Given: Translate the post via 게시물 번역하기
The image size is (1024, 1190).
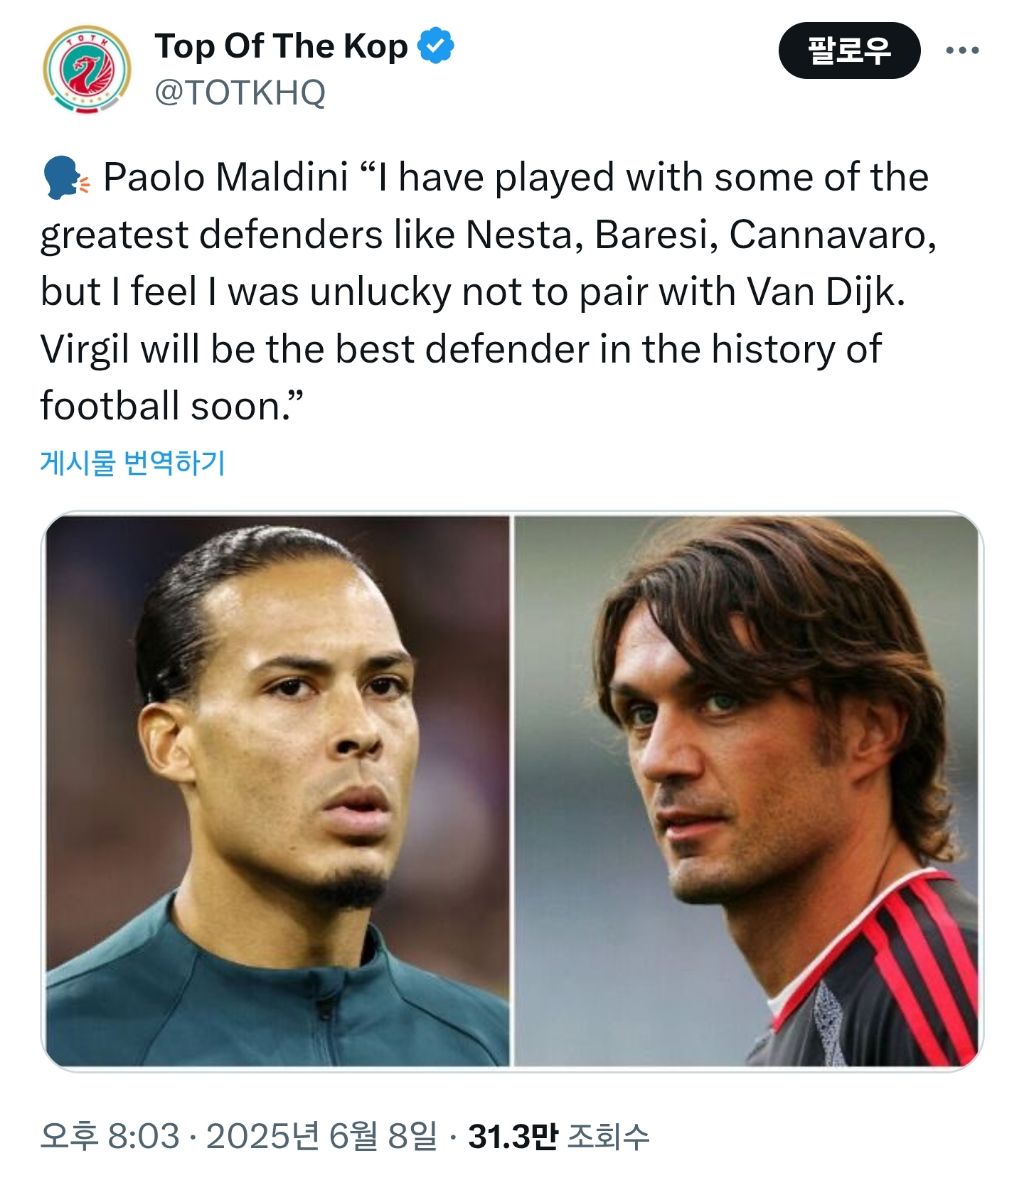Looking at the screenshot, I should 132,462.
